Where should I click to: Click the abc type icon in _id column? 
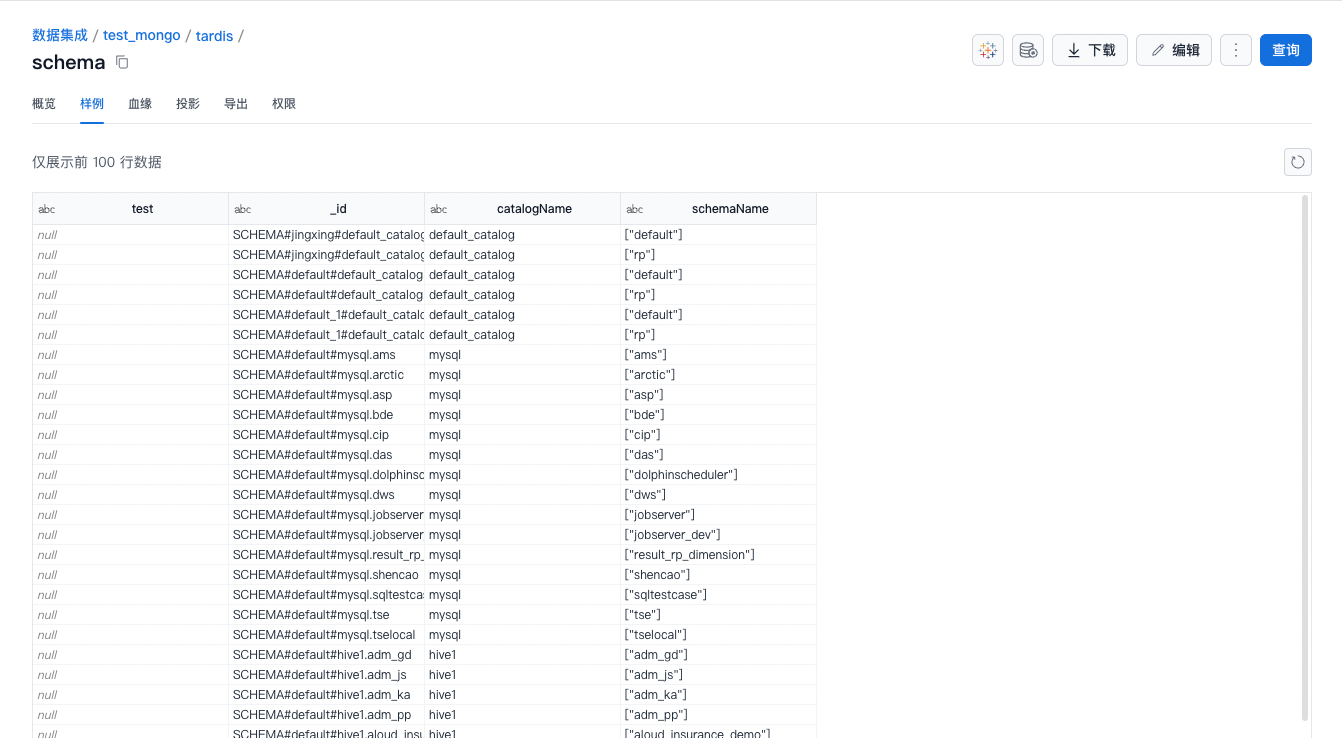coord(243,209)
